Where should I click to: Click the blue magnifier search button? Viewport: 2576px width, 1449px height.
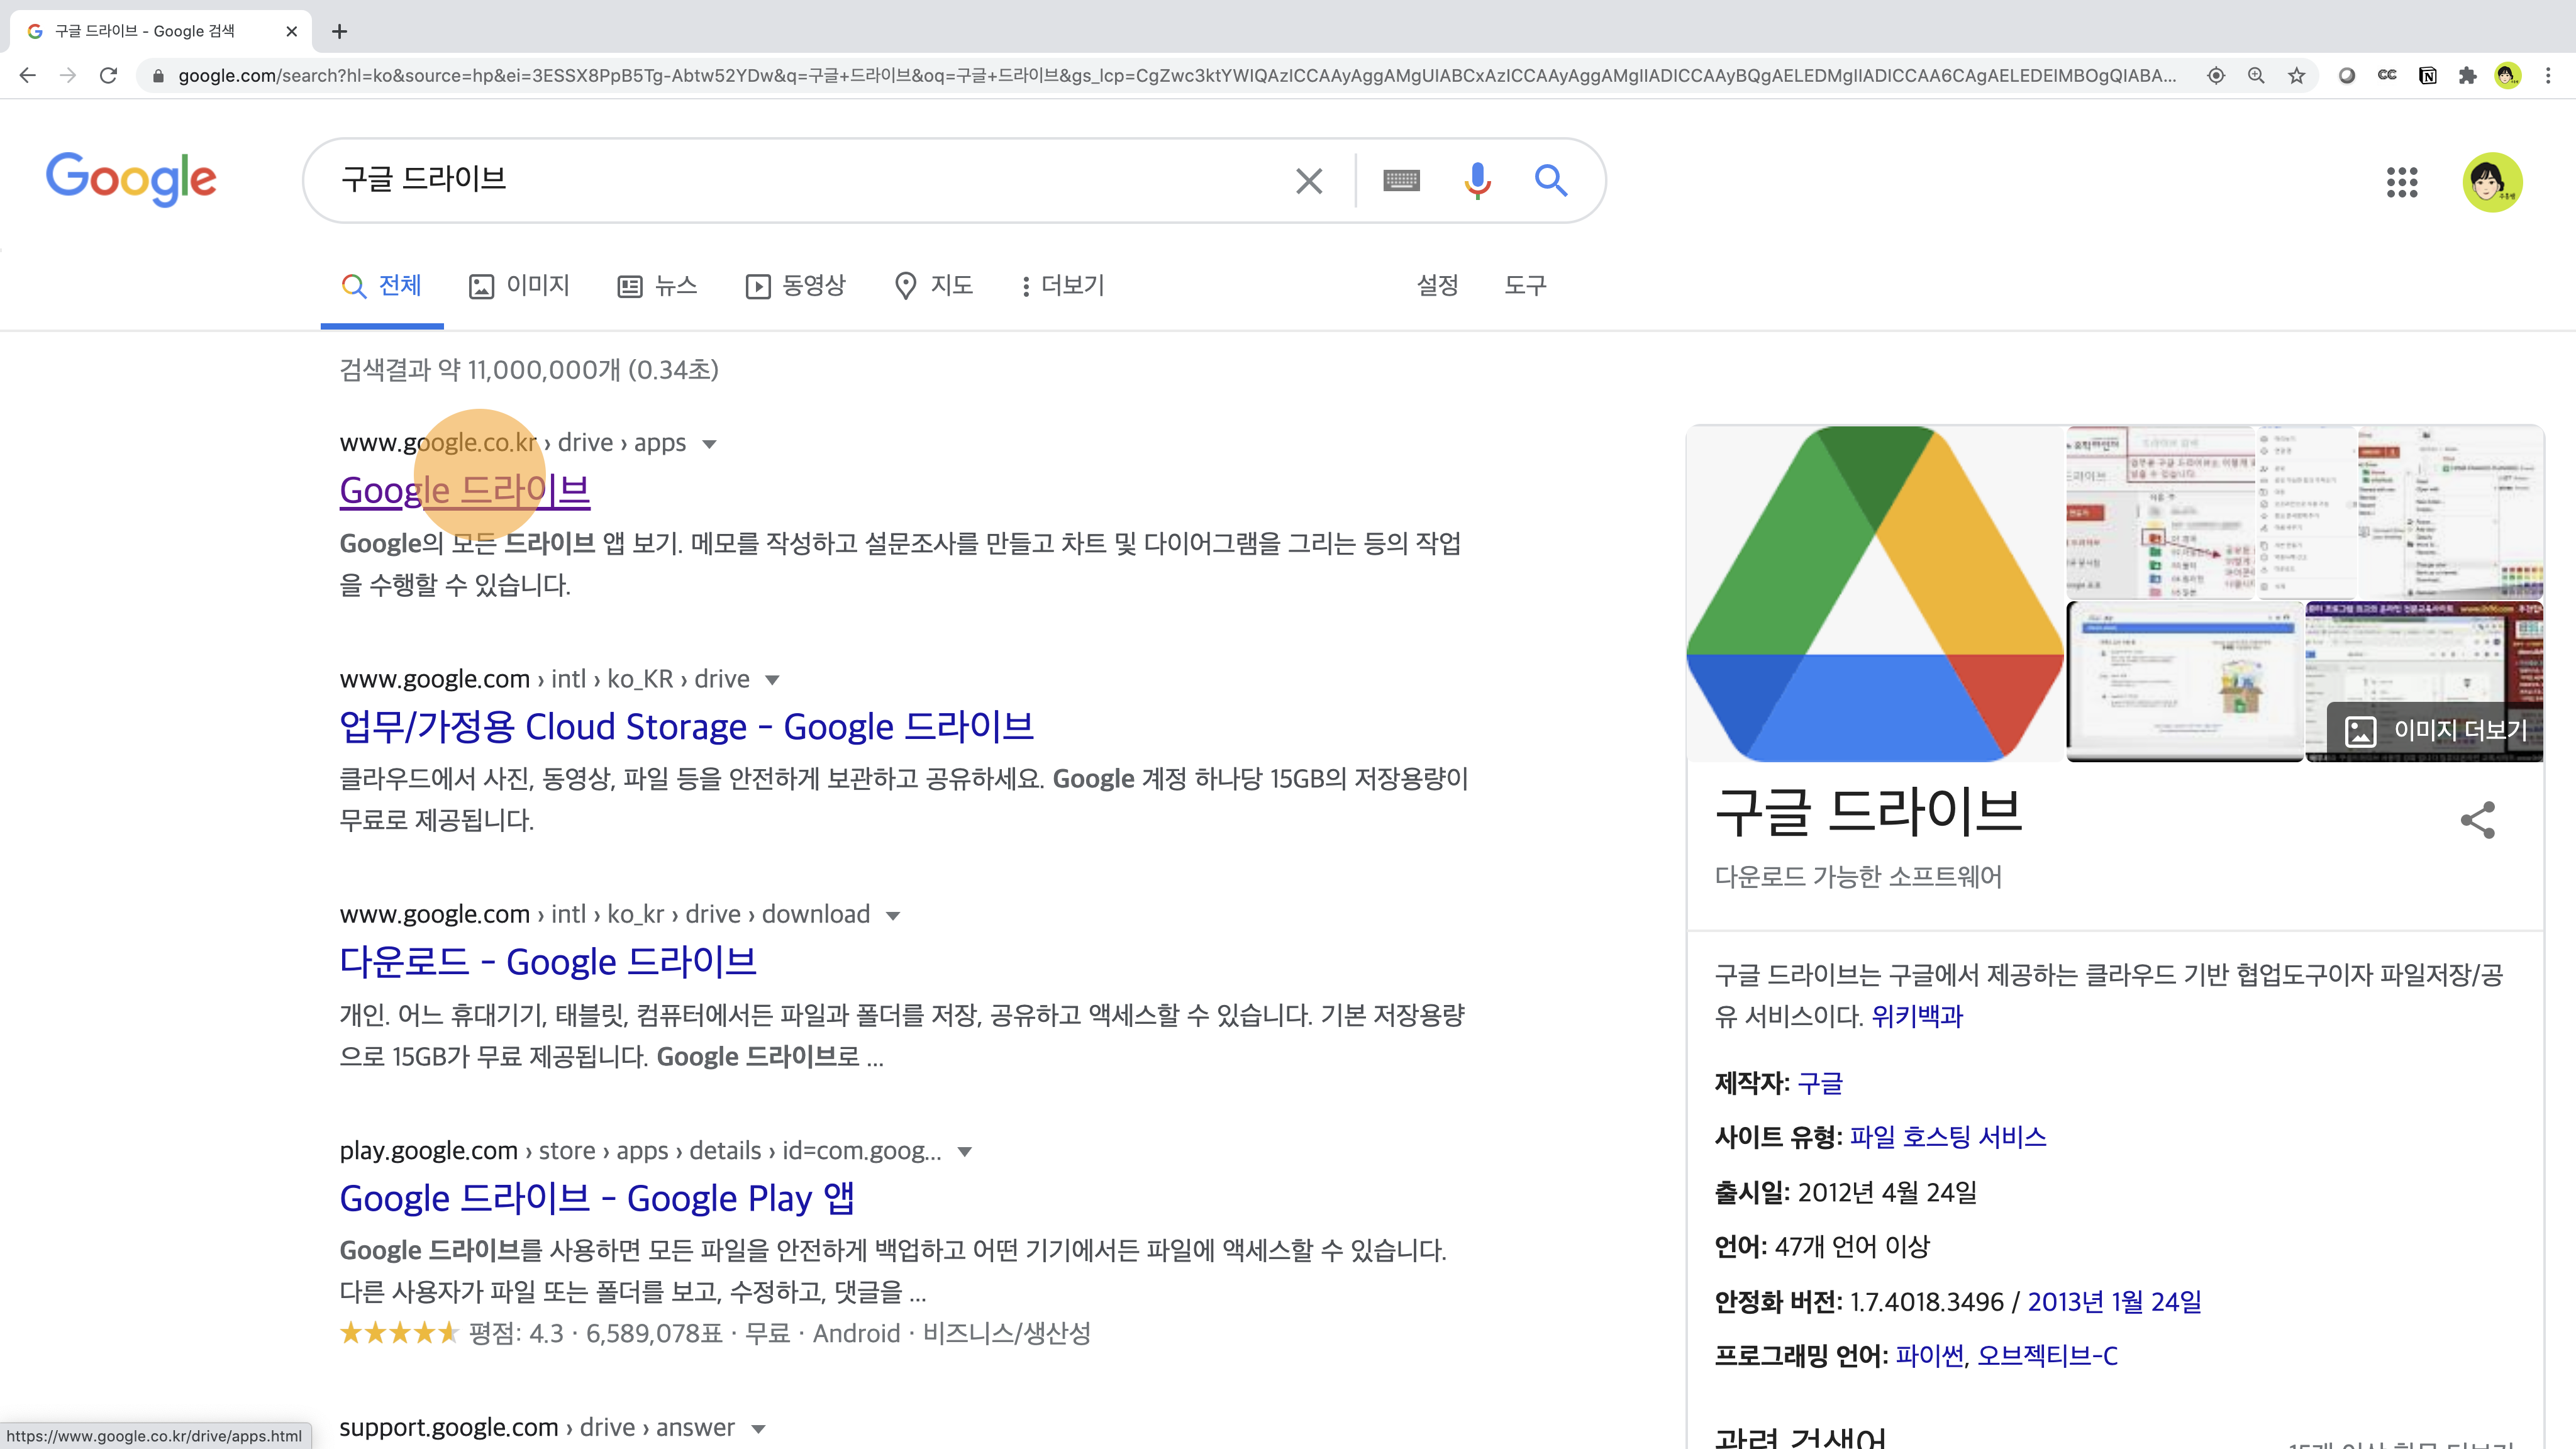(1551, 180)
